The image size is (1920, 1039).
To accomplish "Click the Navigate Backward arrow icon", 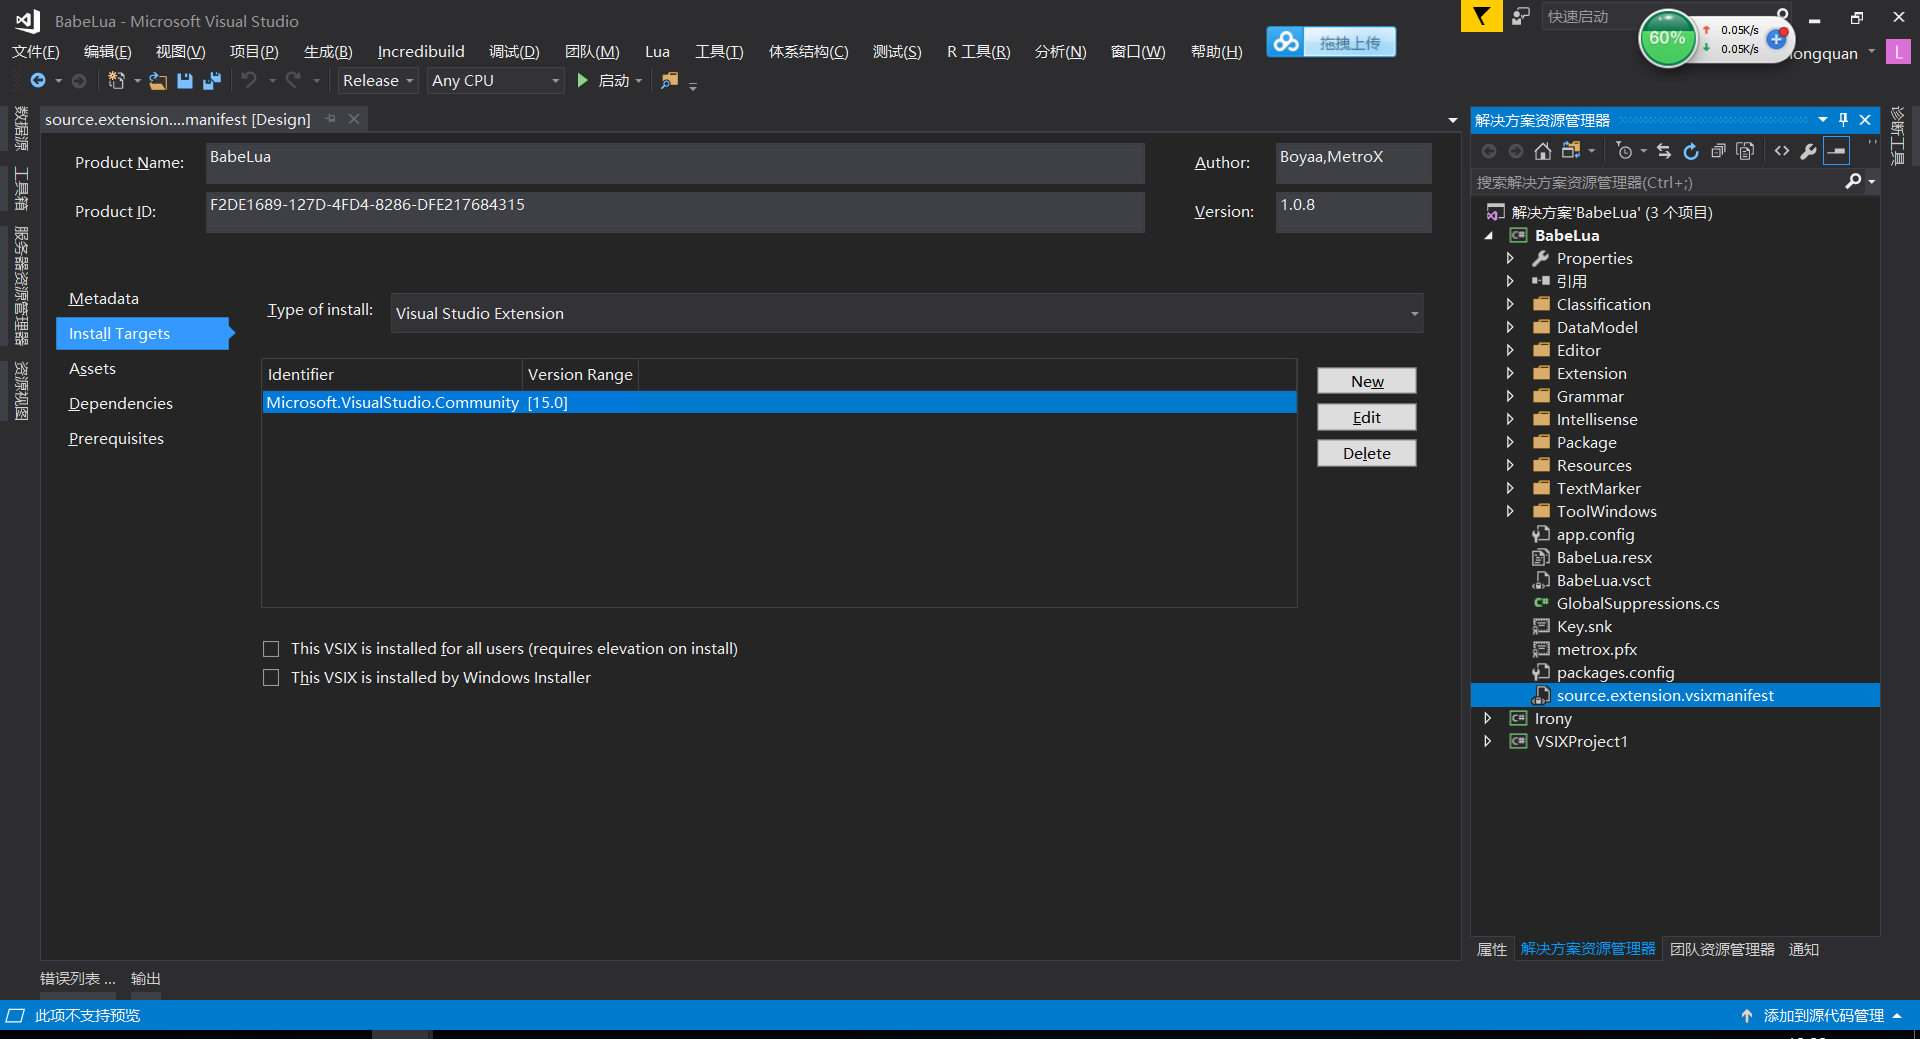I will click(x=38, y=80).
